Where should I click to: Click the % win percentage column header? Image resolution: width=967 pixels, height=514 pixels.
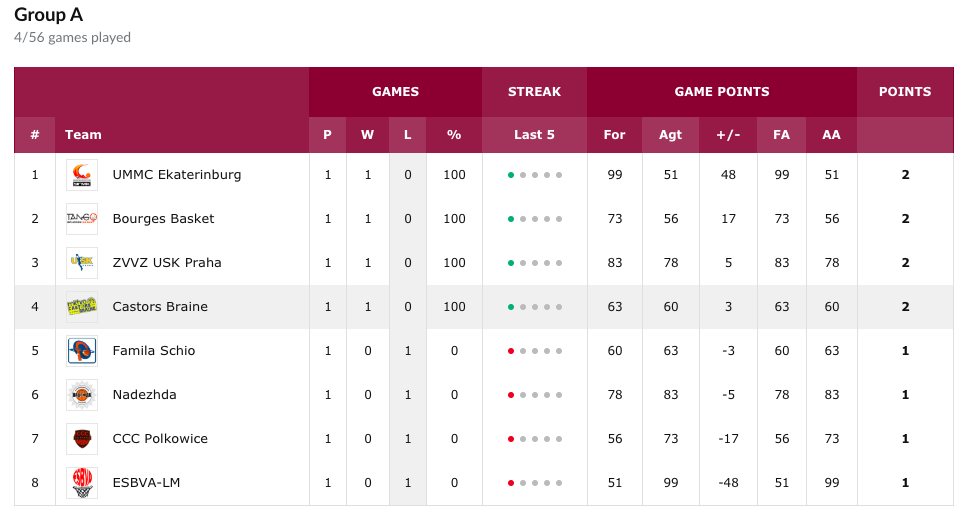(x=454, y=135)
